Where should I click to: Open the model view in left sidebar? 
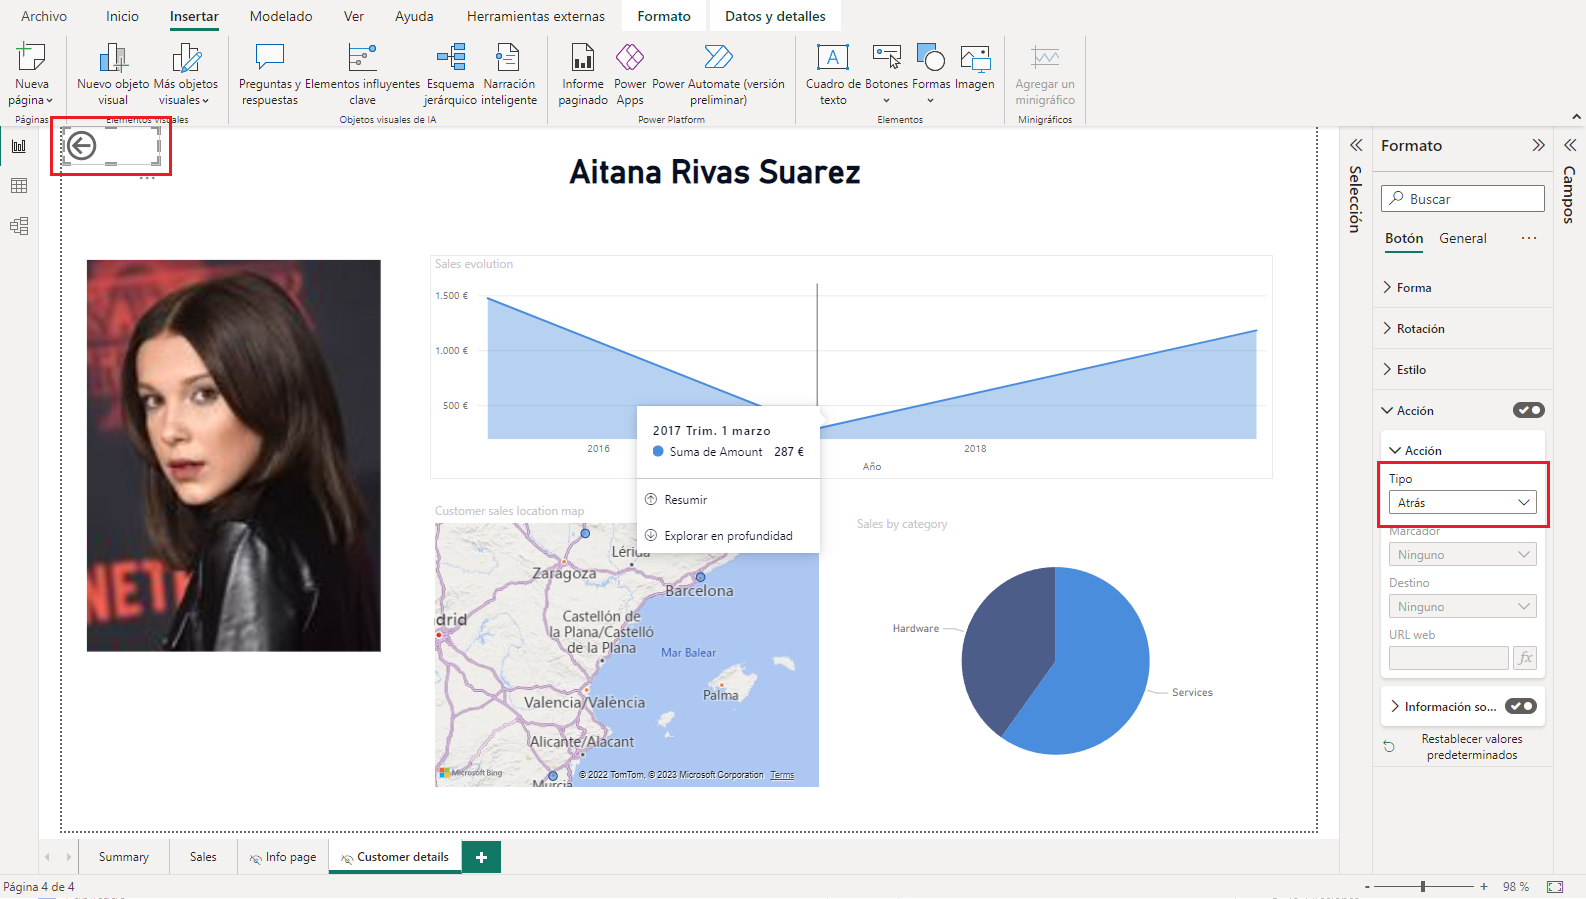19,226
